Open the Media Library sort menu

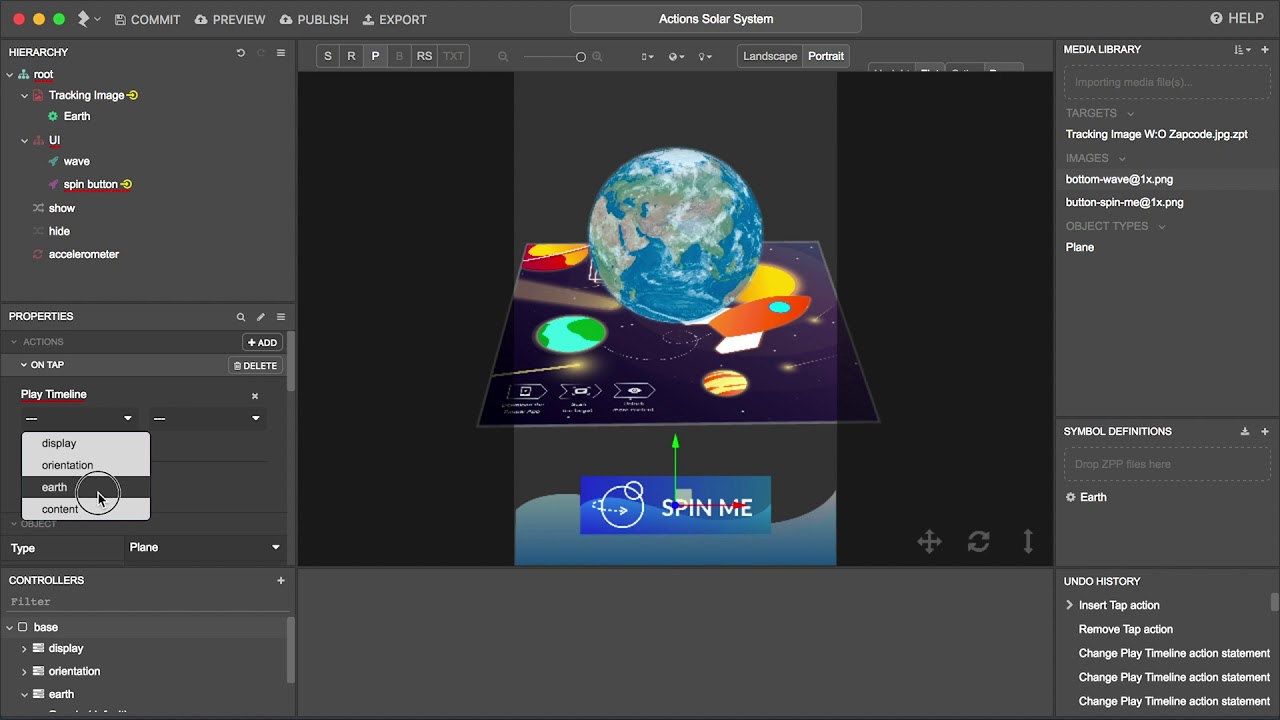click(x=1243, y=50)
